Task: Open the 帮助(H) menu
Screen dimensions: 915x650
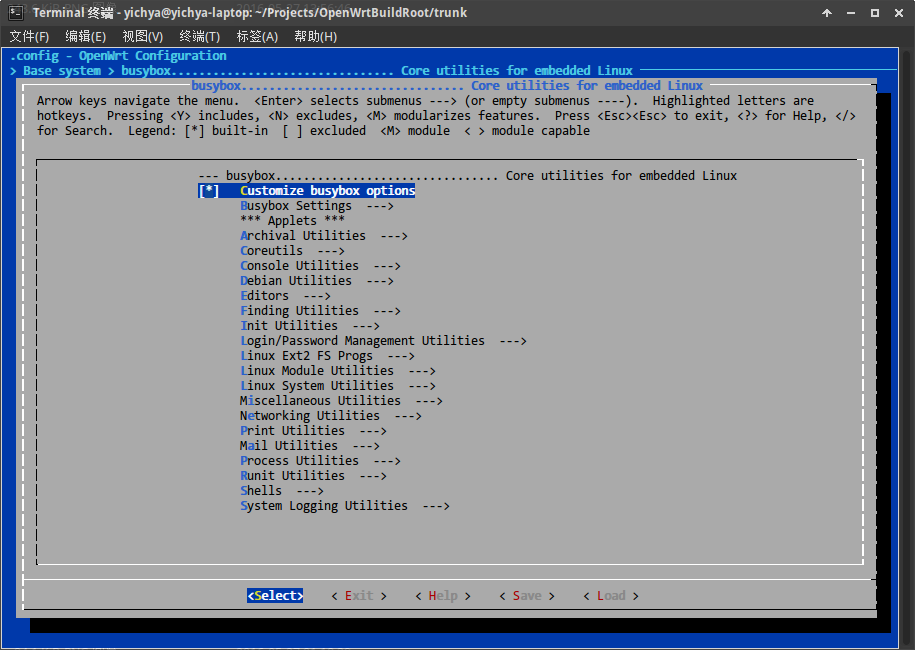Action: pyautogui.click(x=315, y=37)
